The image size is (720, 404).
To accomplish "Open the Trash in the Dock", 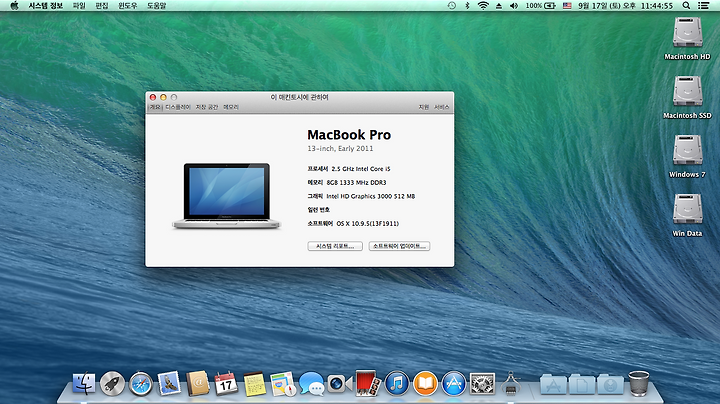I will click(x=639, y=384).
